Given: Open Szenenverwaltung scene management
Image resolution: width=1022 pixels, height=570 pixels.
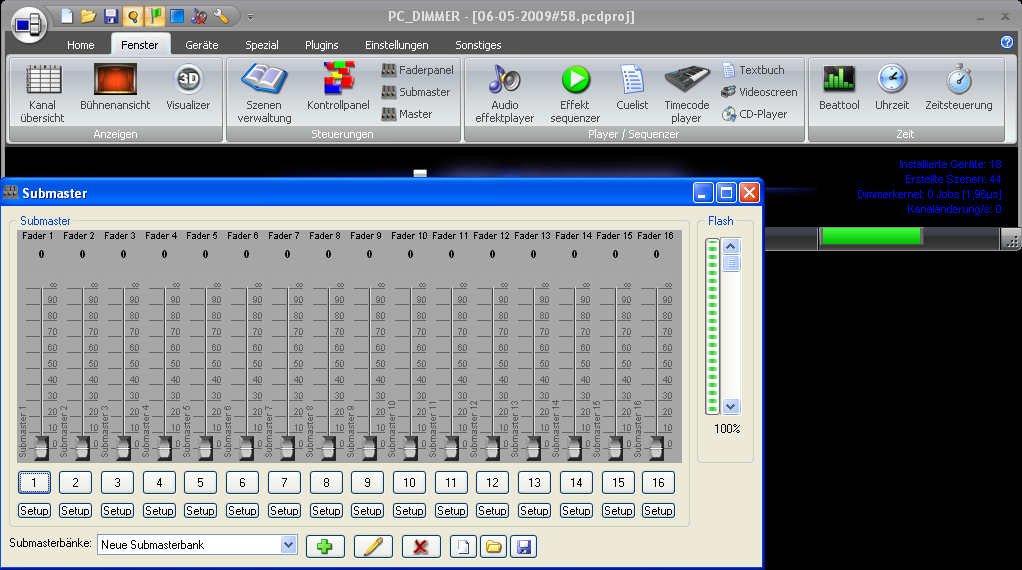Looking at the screenshot, I should pos(264,93).
